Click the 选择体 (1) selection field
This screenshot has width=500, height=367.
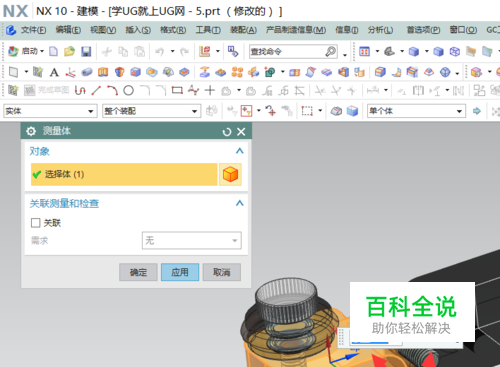coord(124,174)
